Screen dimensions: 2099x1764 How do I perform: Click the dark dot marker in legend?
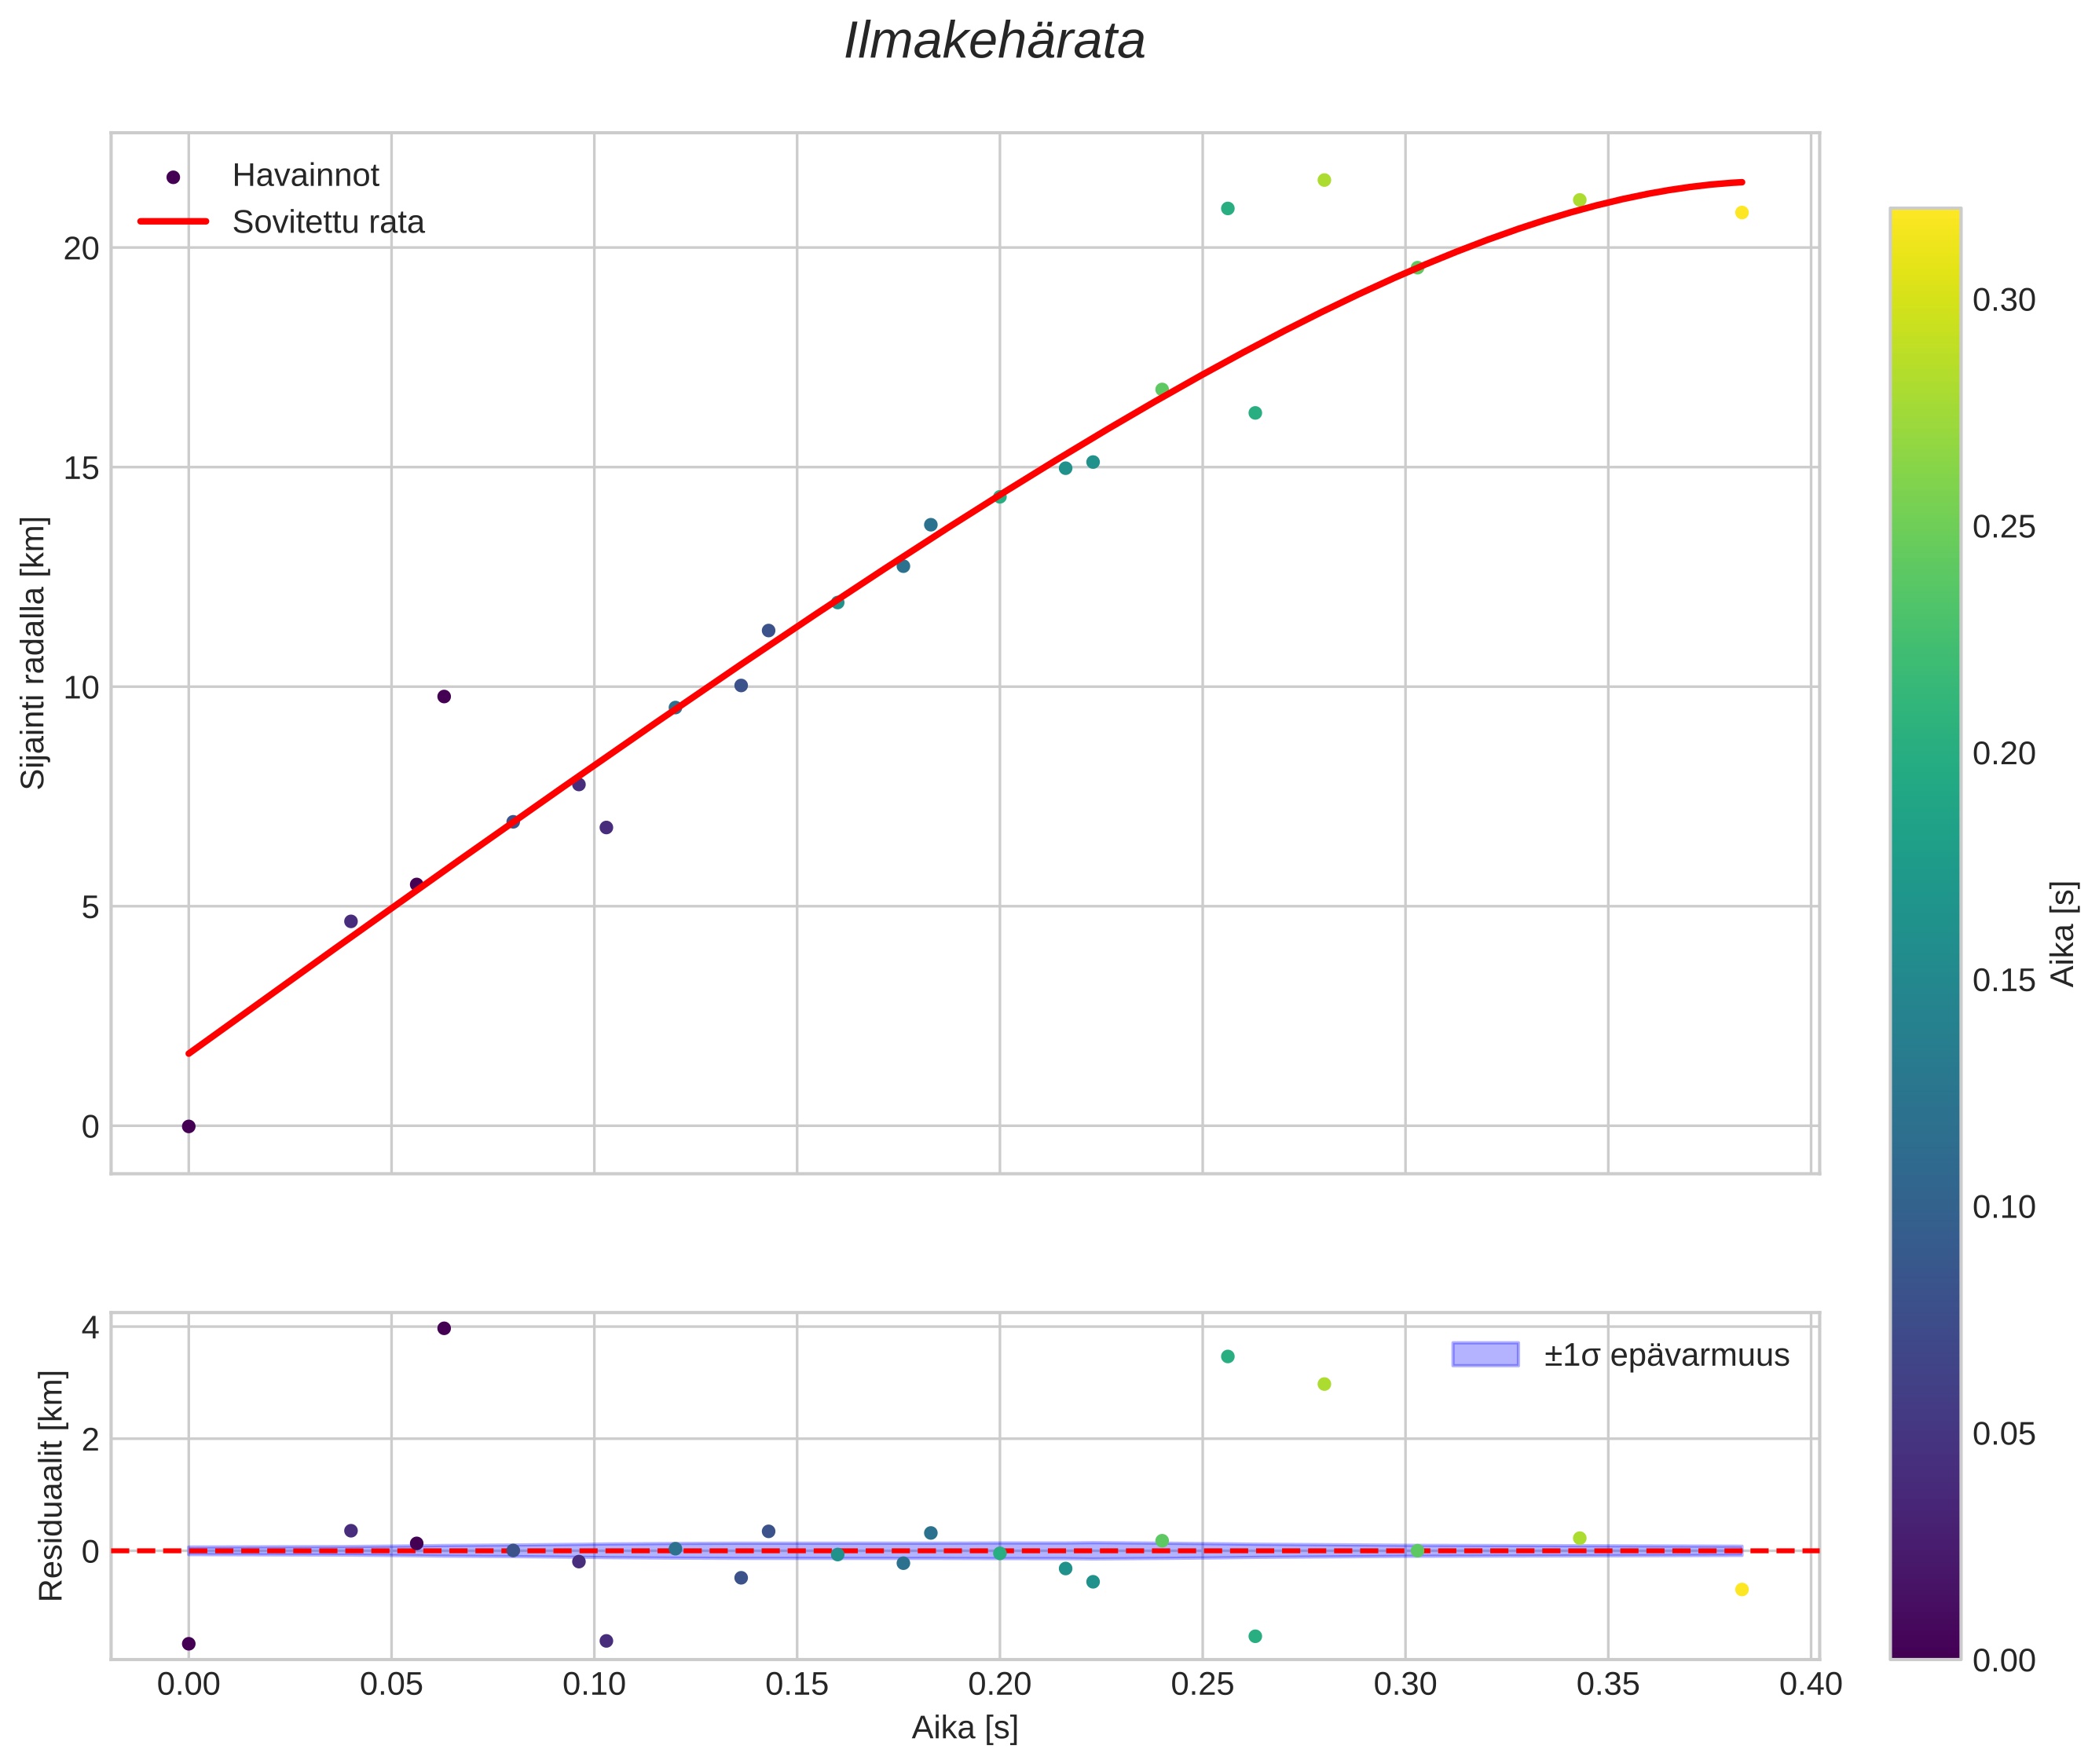[173, 177]
